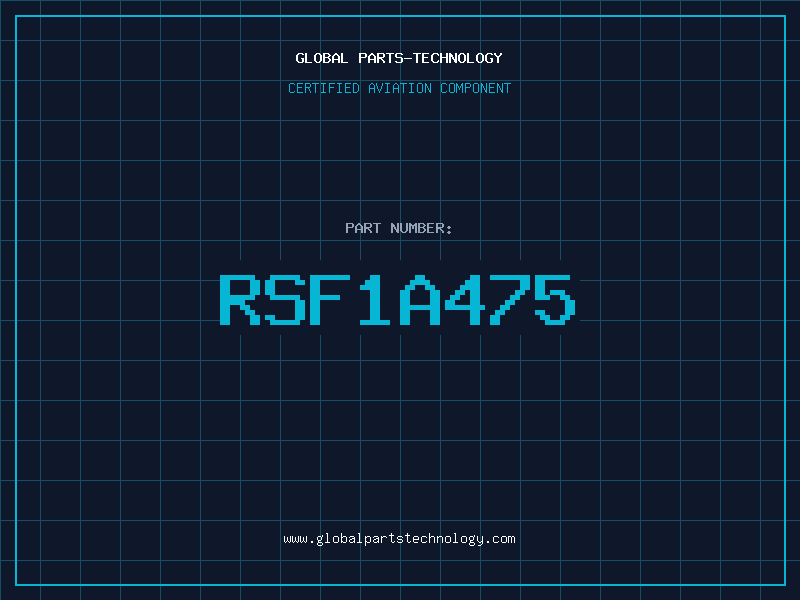Select the word AVIATION in the subtitle
This screenshot has height=600, width=800.
tap(400, 88)
